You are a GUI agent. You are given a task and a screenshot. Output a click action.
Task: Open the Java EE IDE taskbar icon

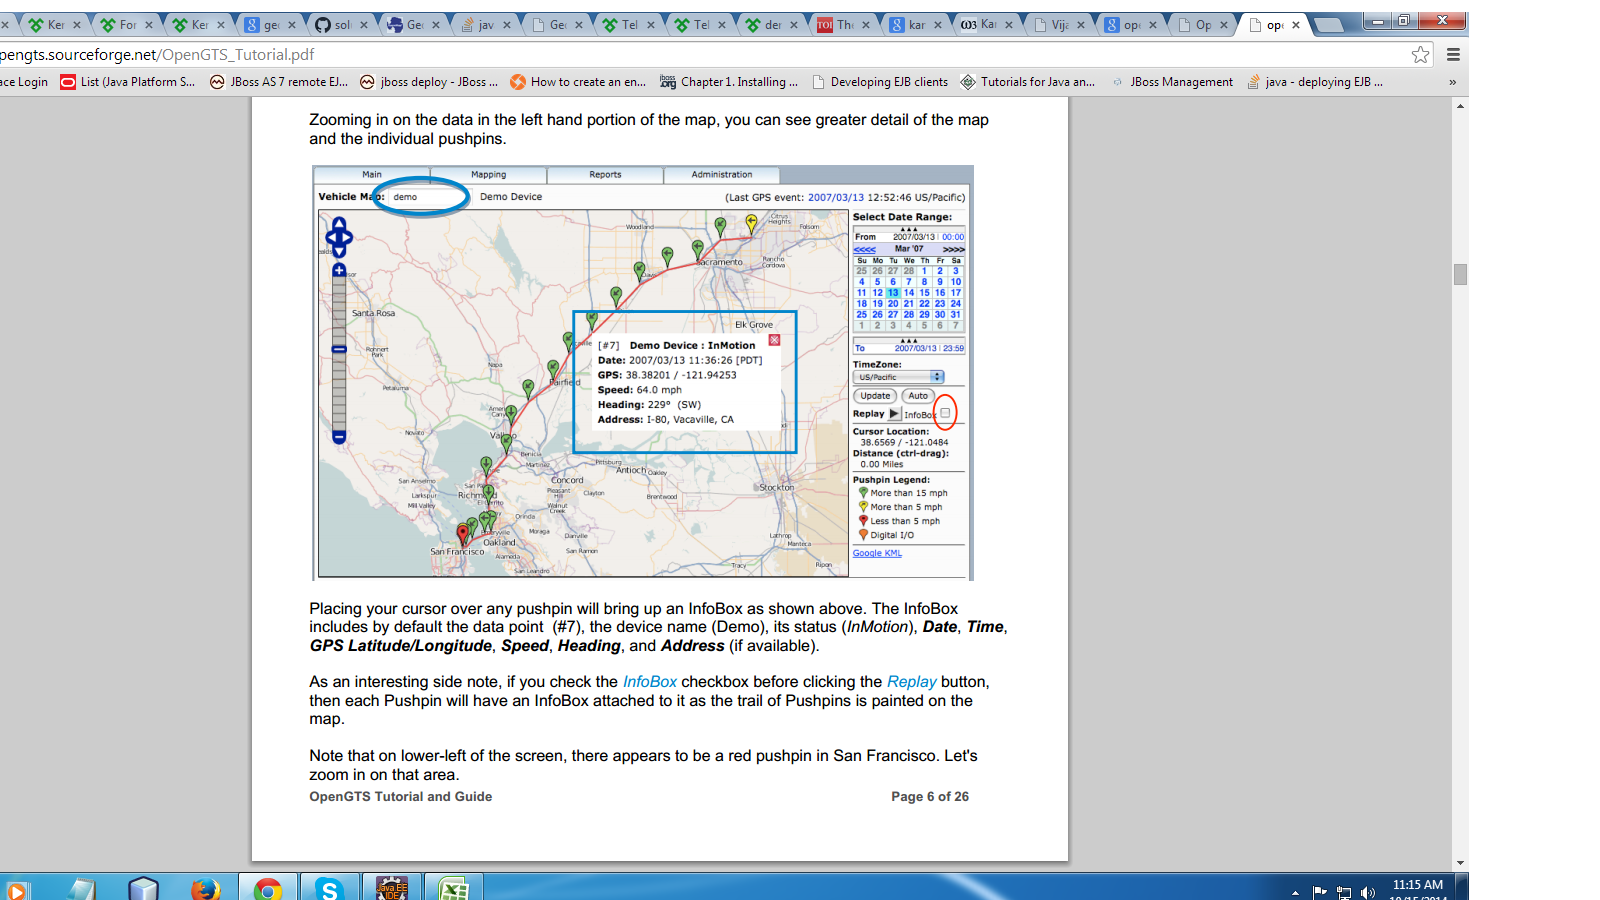(x=391, y=888)
